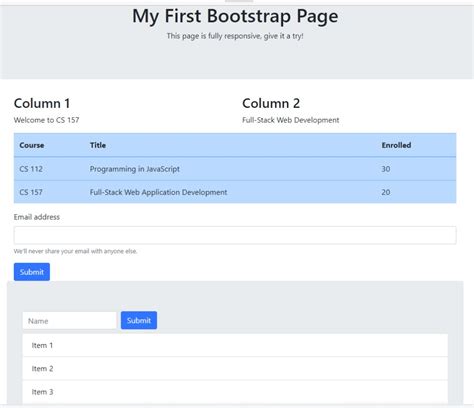Select Item 3 in the list
This screenshot has width=474, height=408.
(235, 392)
